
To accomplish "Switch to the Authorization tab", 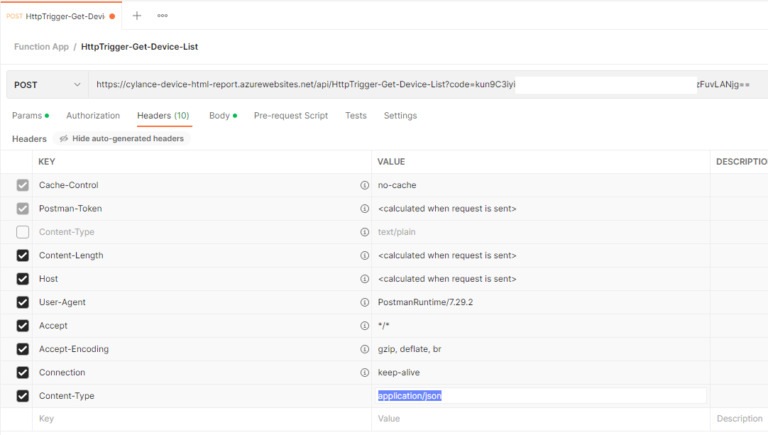I will (x=93, y=116).
